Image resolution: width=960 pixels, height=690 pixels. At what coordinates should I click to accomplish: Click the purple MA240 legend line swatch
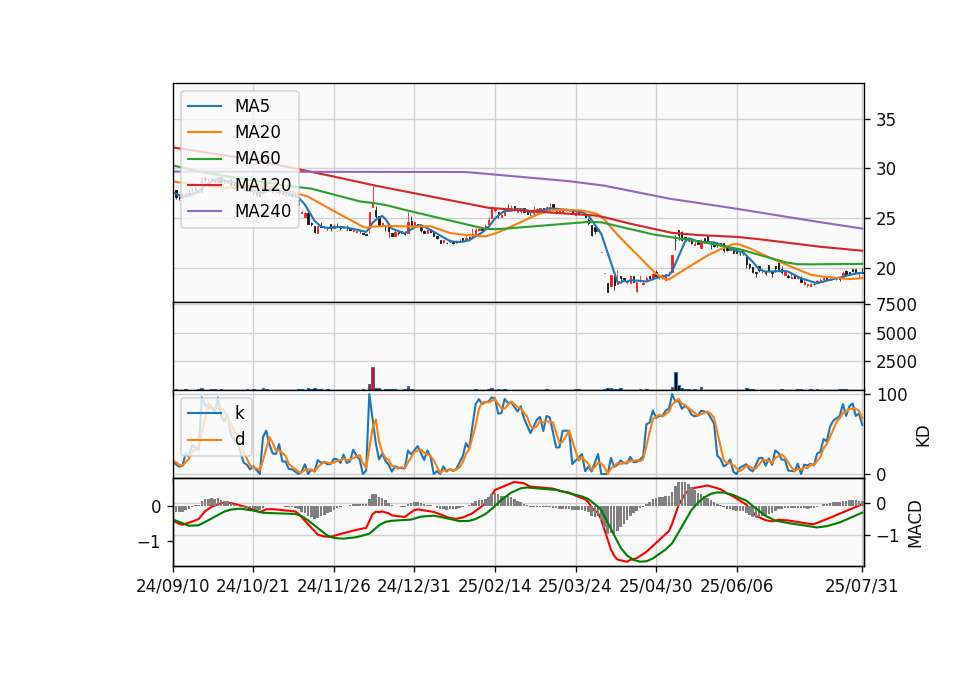[204, 211]
